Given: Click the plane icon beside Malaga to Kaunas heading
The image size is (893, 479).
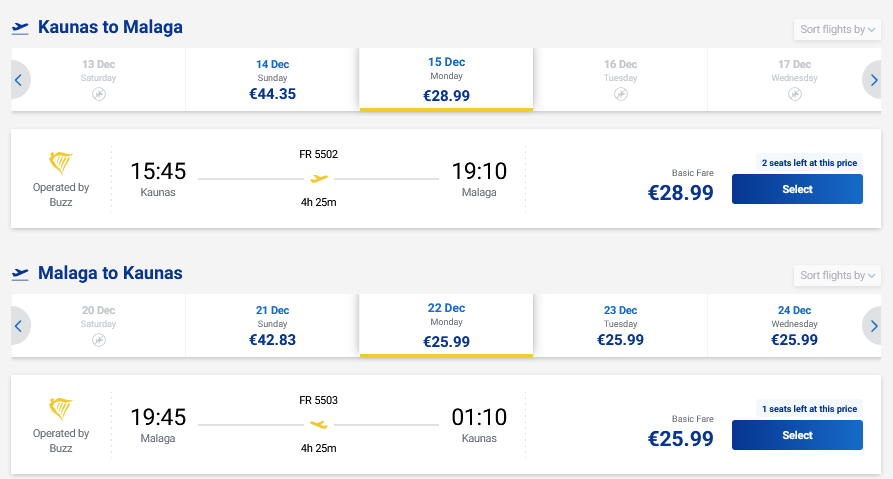Looking at the screenshot, I should pos(20,274).
